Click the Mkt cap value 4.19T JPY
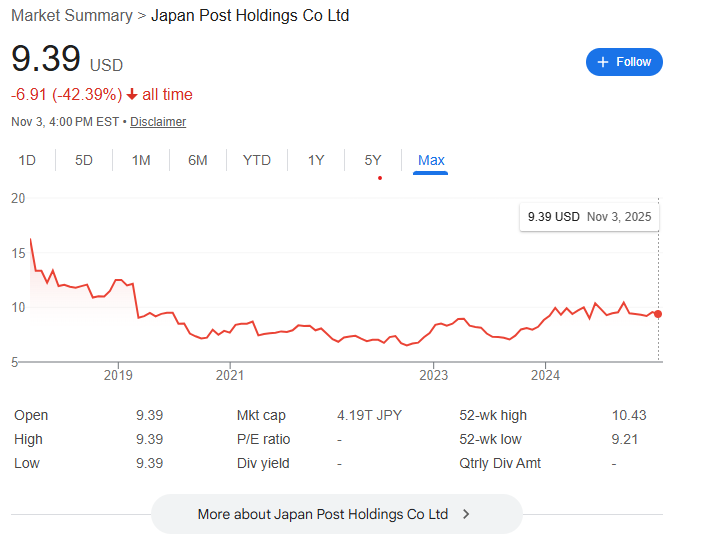Viewport: 710px width, 547px height. (369, 415)
